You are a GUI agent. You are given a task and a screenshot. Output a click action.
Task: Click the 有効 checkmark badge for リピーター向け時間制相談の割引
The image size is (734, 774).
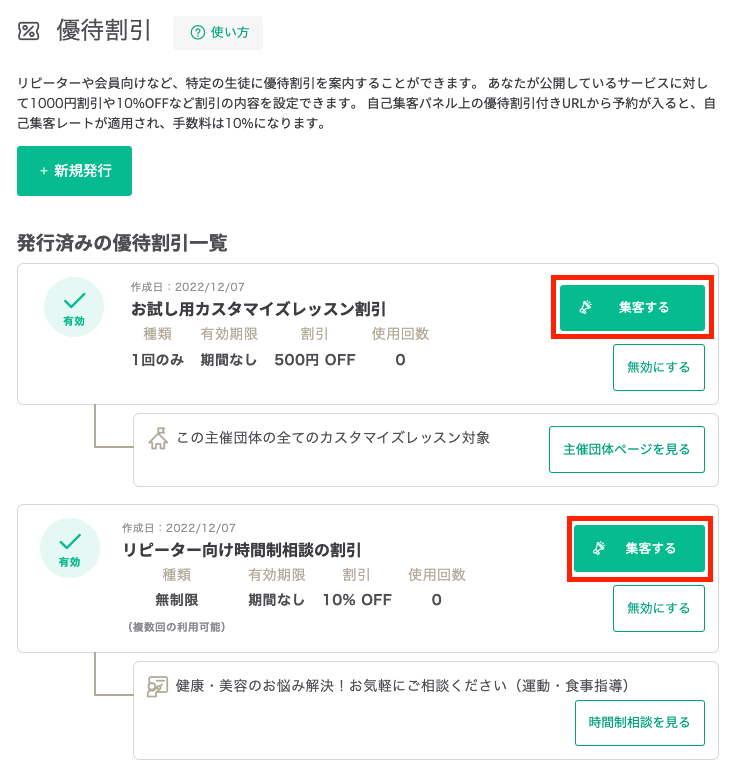tap(70, 548)
